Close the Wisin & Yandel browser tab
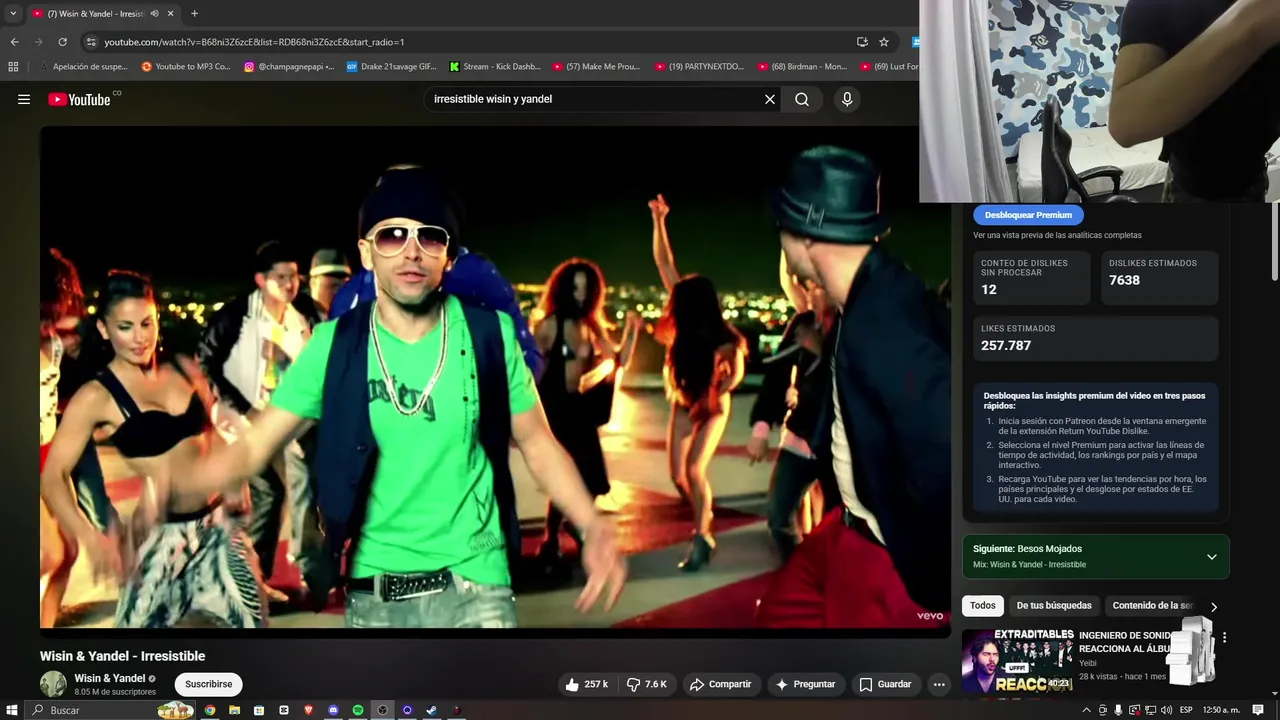 pos(171,14)
